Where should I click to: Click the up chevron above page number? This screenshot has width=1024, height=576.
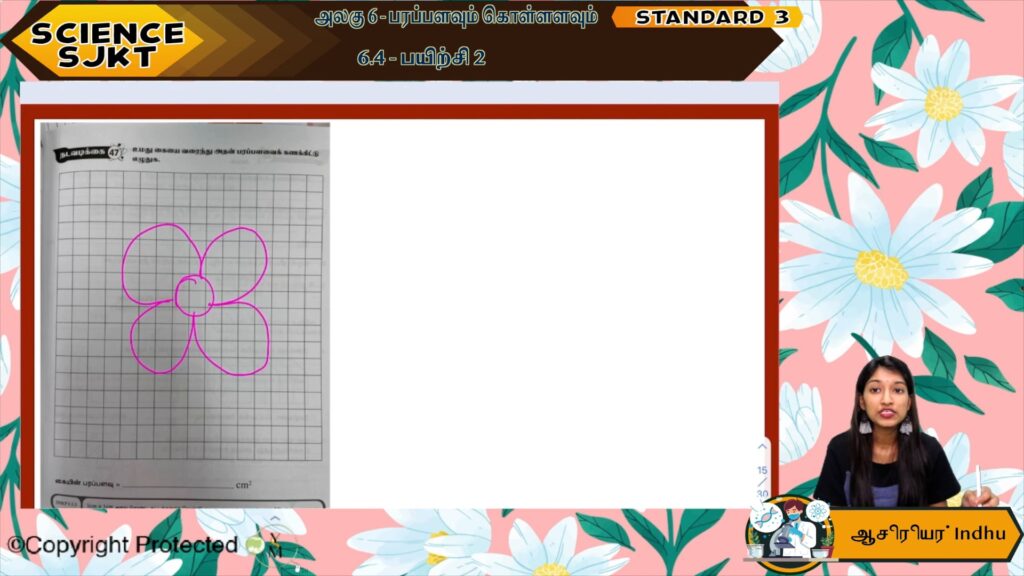(762, 447)
